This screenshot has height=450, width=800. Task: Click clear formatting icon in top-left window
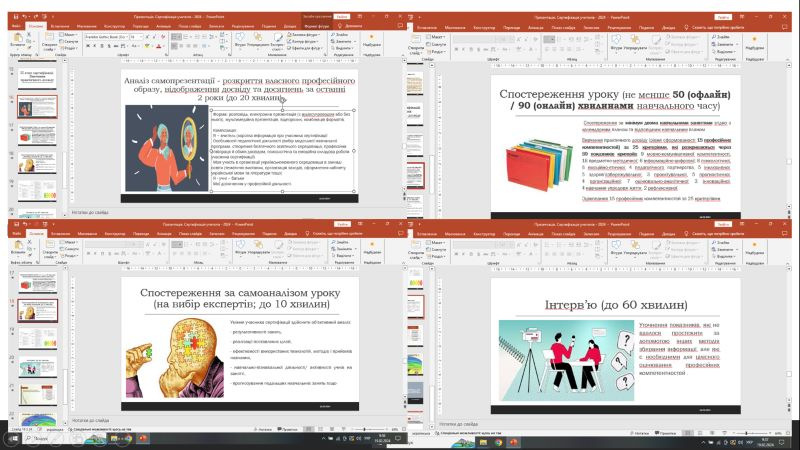tap(163, 37)
